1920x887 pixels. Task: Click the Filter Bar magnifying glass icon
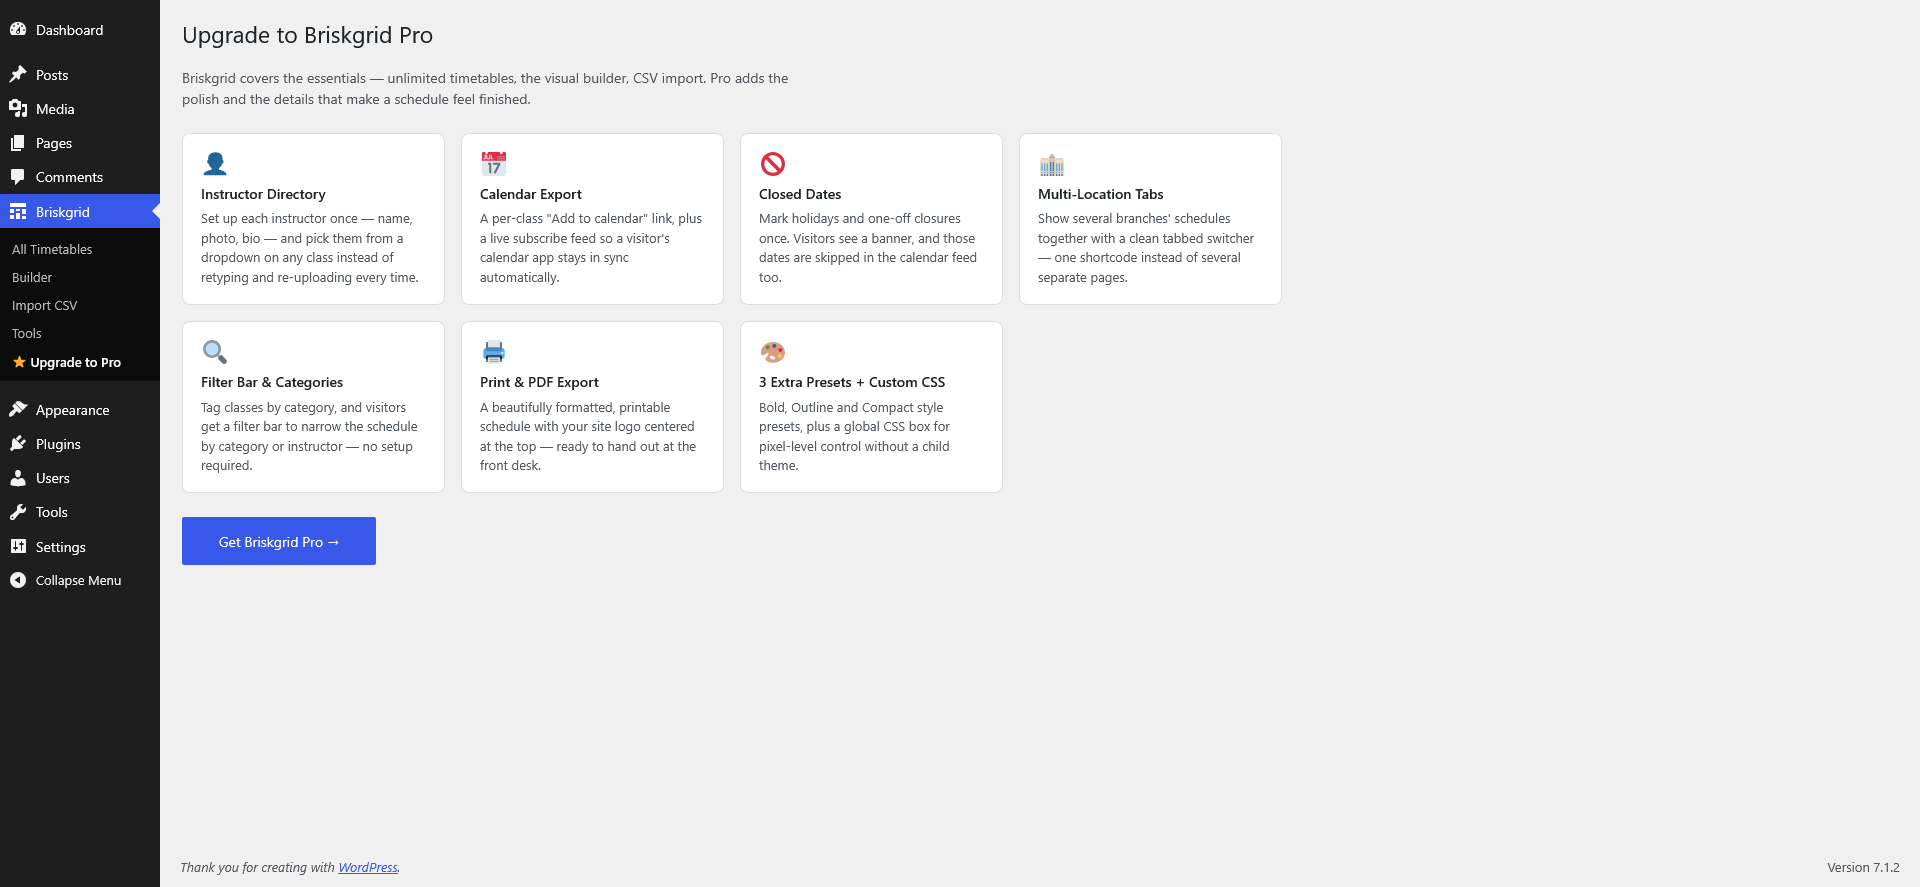(x=214, y=352)
